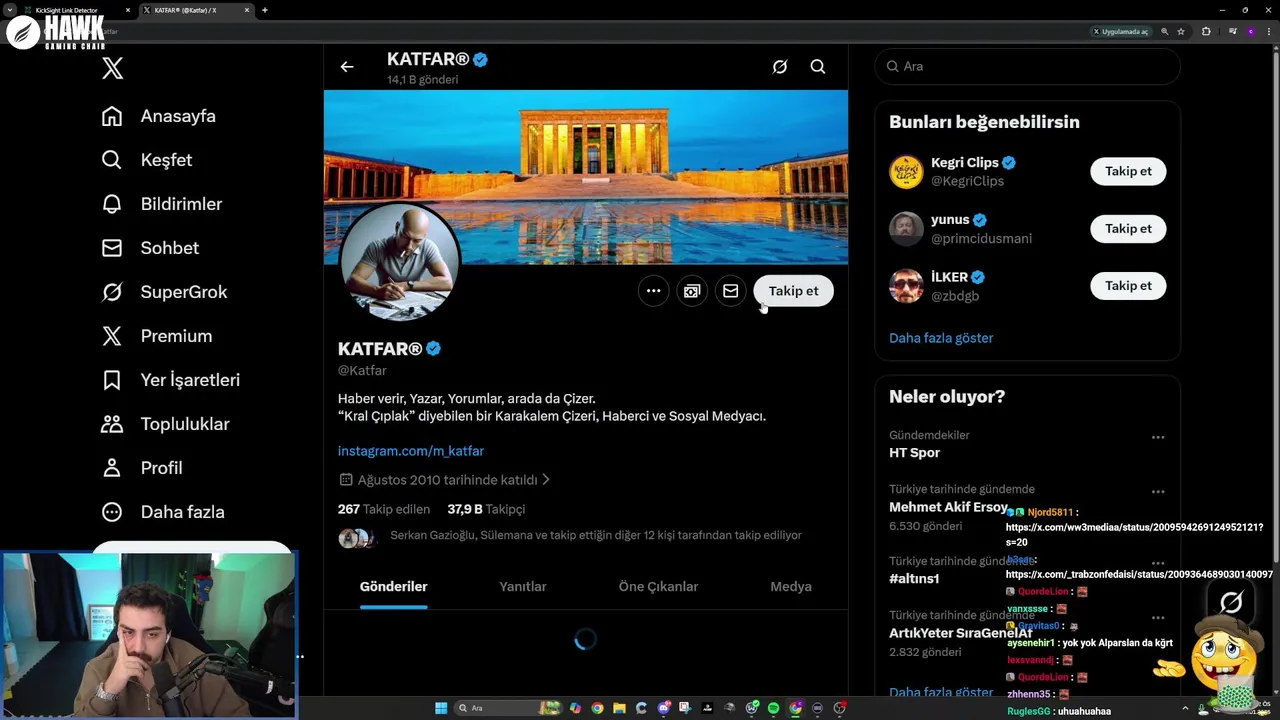Open browser extensions puzzle icon
Viewport: 1280px width, 720px height.
1206,31
